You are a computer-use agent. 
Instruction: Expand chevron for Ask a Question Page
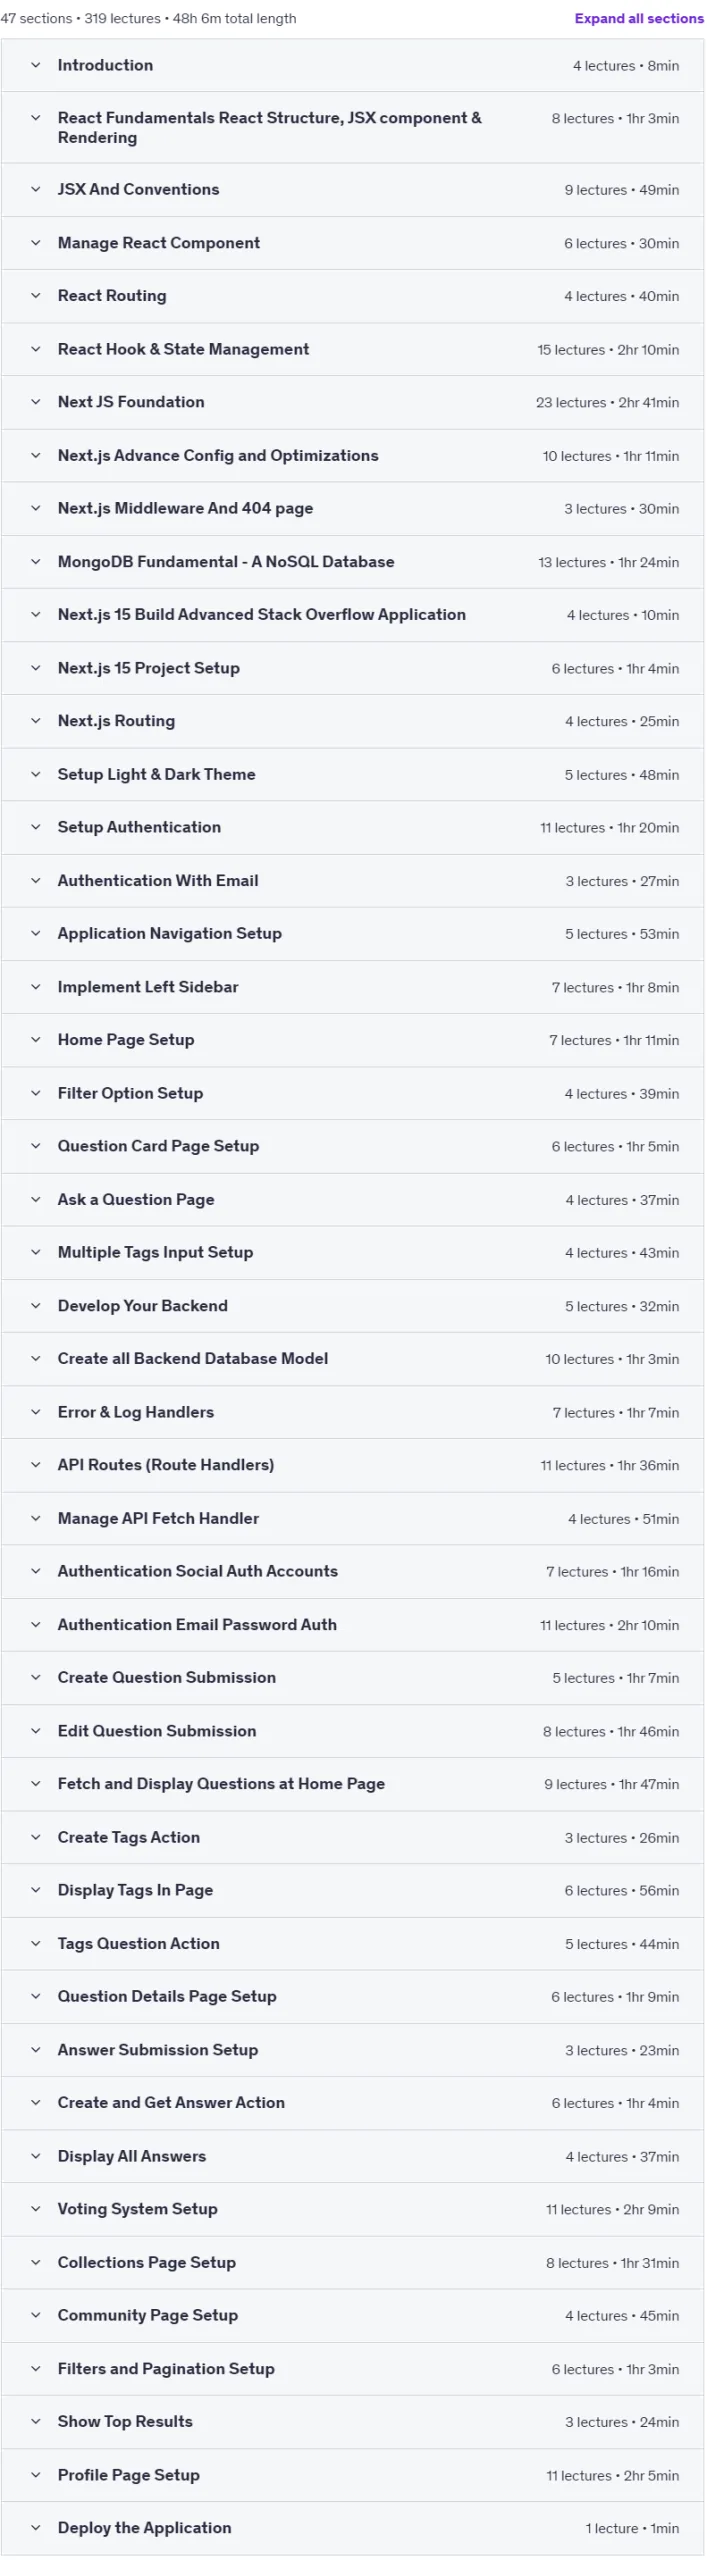36,1199
